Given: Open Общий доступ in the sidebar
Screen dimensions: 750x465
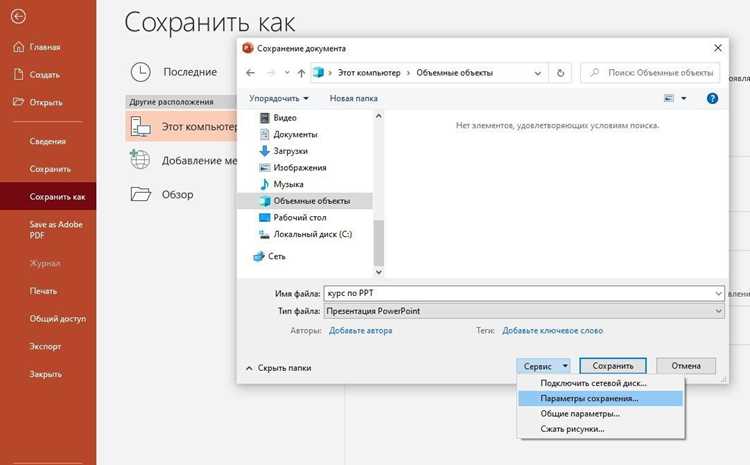Looking at the screenshot, I should pyautogui.click(x=57, y=319).
